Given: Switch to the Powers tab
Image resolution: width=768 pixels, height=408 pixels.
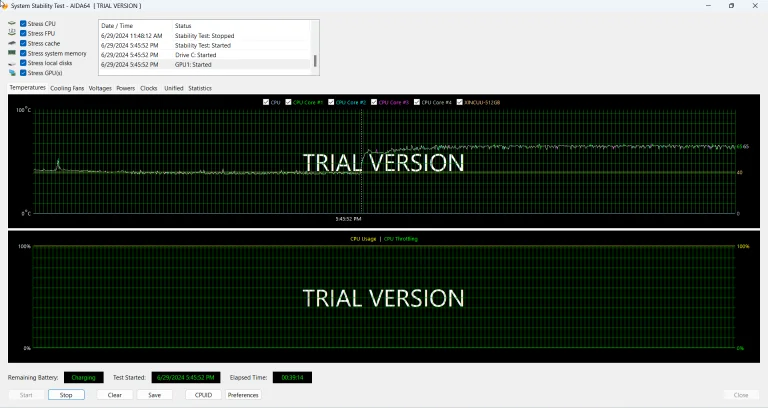Looking at the screenshot, I should click(125, 88).
